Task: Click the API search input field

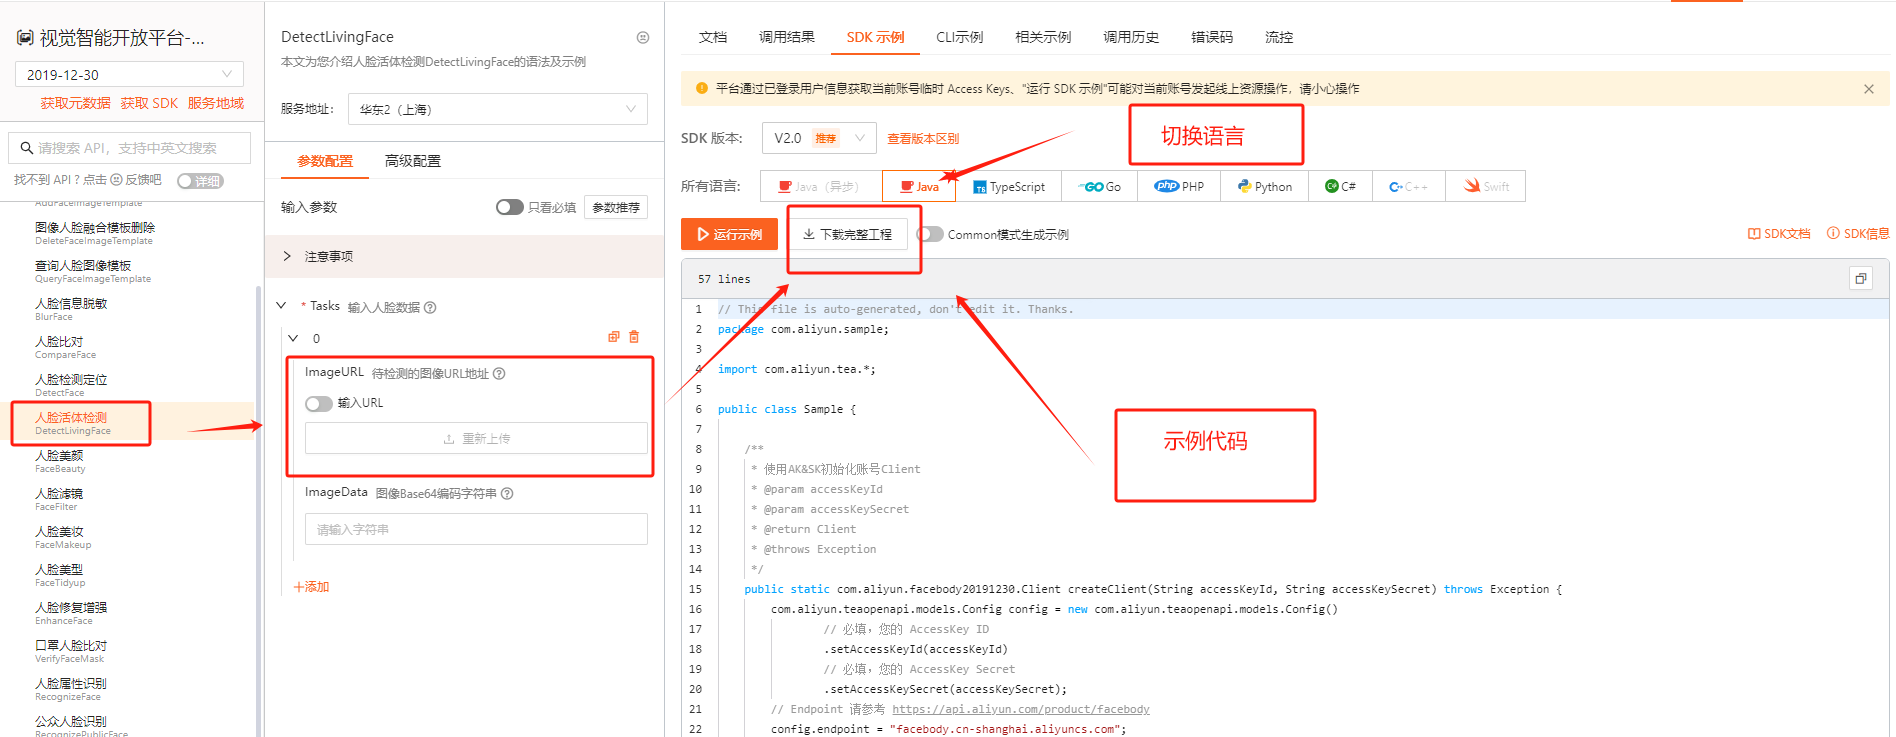Action: click(129, 148)
